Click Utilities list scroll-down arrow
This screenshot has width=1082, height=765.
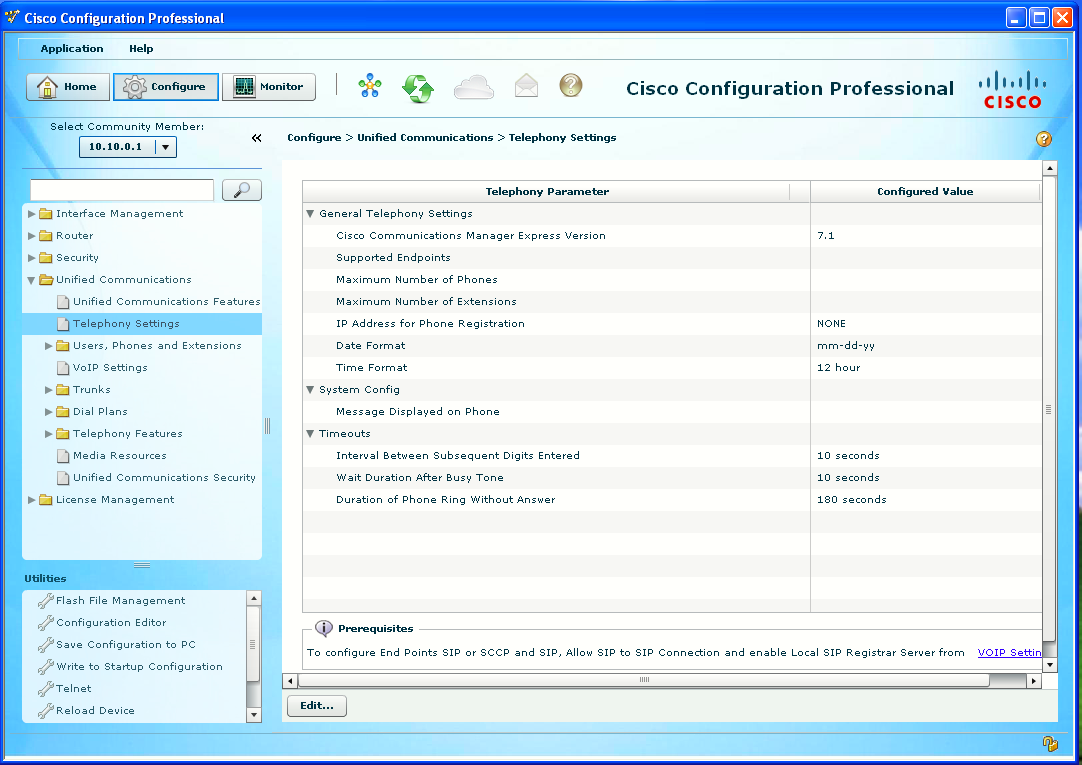pos(253,715)
